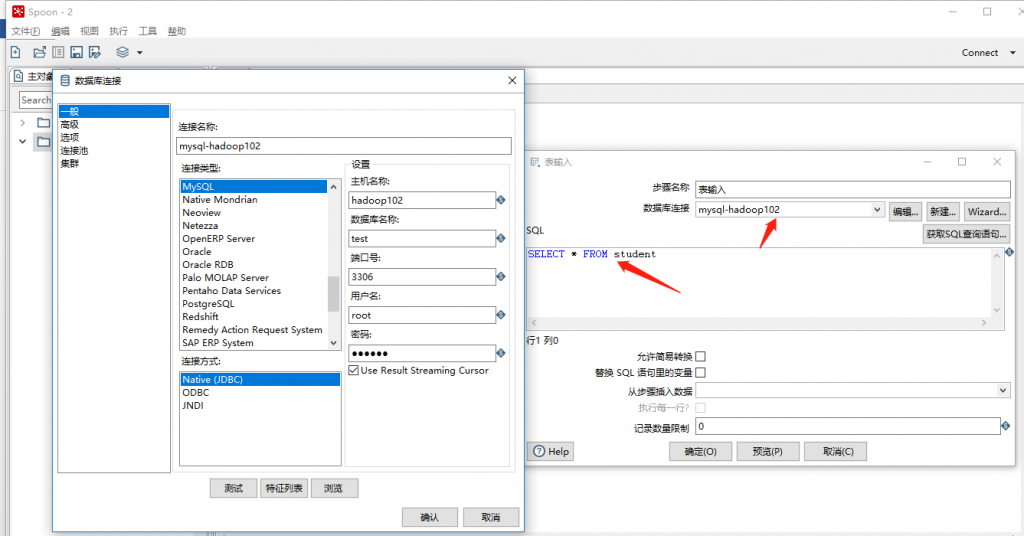Click scroll-down arrow of connection type list
Image resolution: width=1024 pixels, height=536 pixels.
[x=334, y=343]
